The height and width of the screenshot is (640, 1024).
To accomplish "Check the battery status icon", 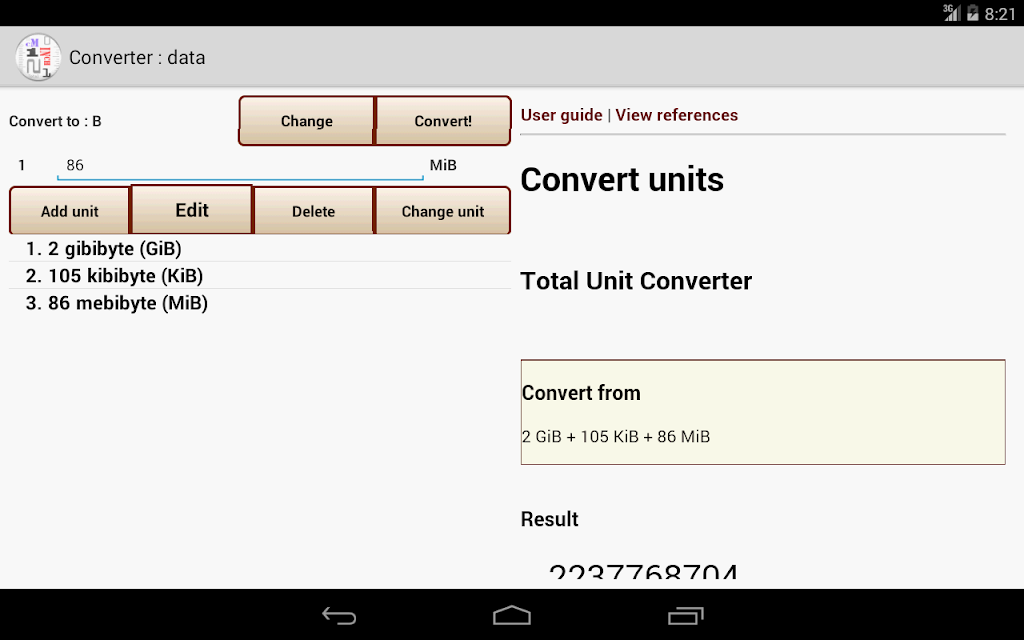I will [973, 12].
